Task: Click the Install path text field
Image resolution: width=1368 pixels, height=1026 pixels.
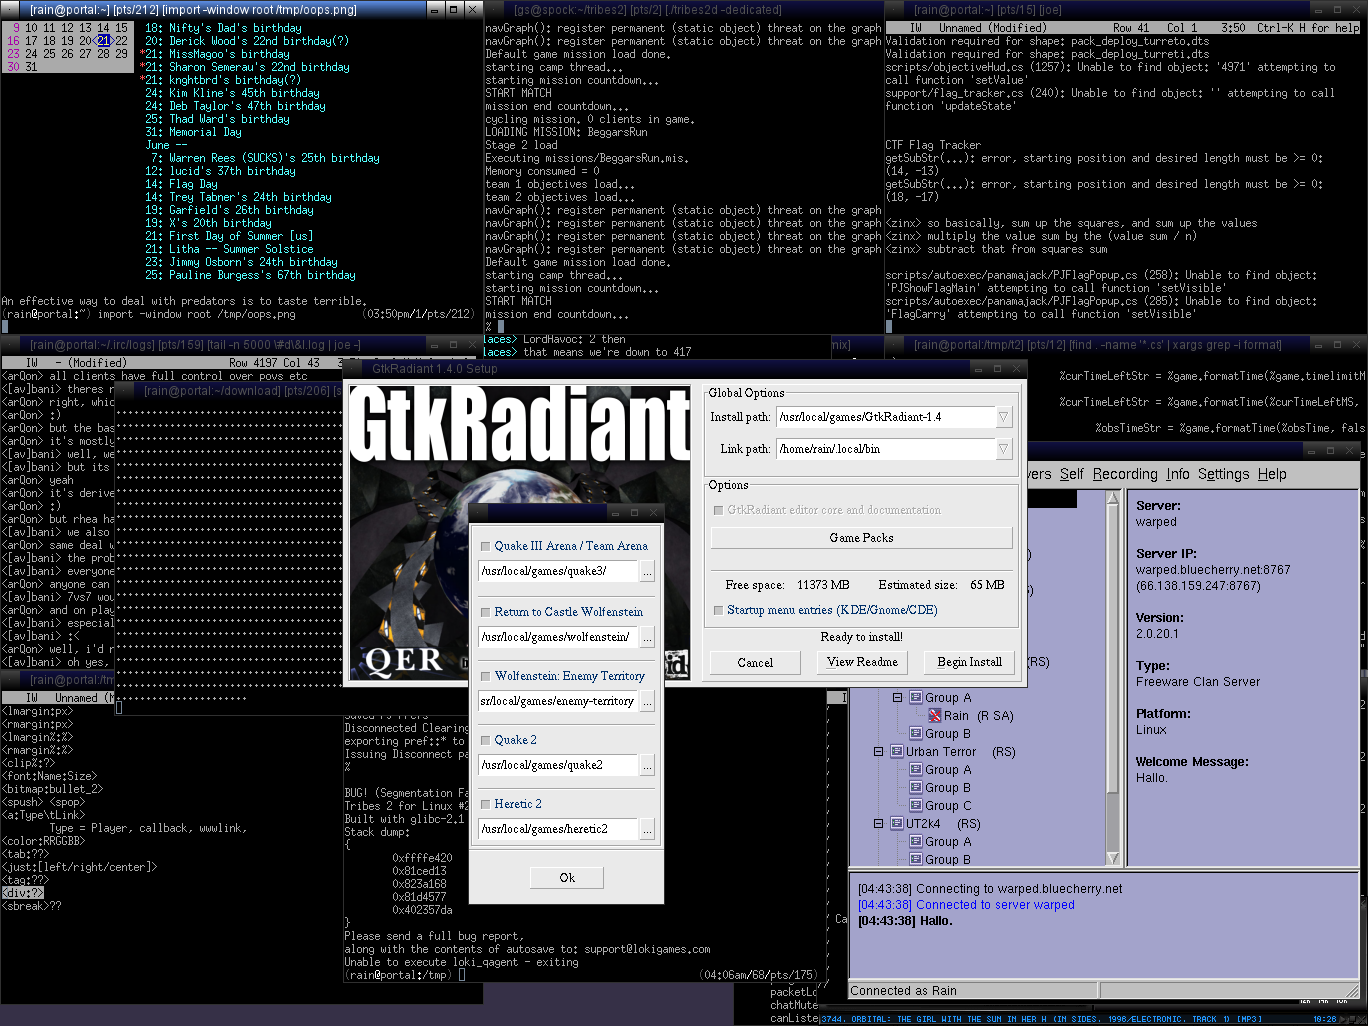Action: pos(886,417)
